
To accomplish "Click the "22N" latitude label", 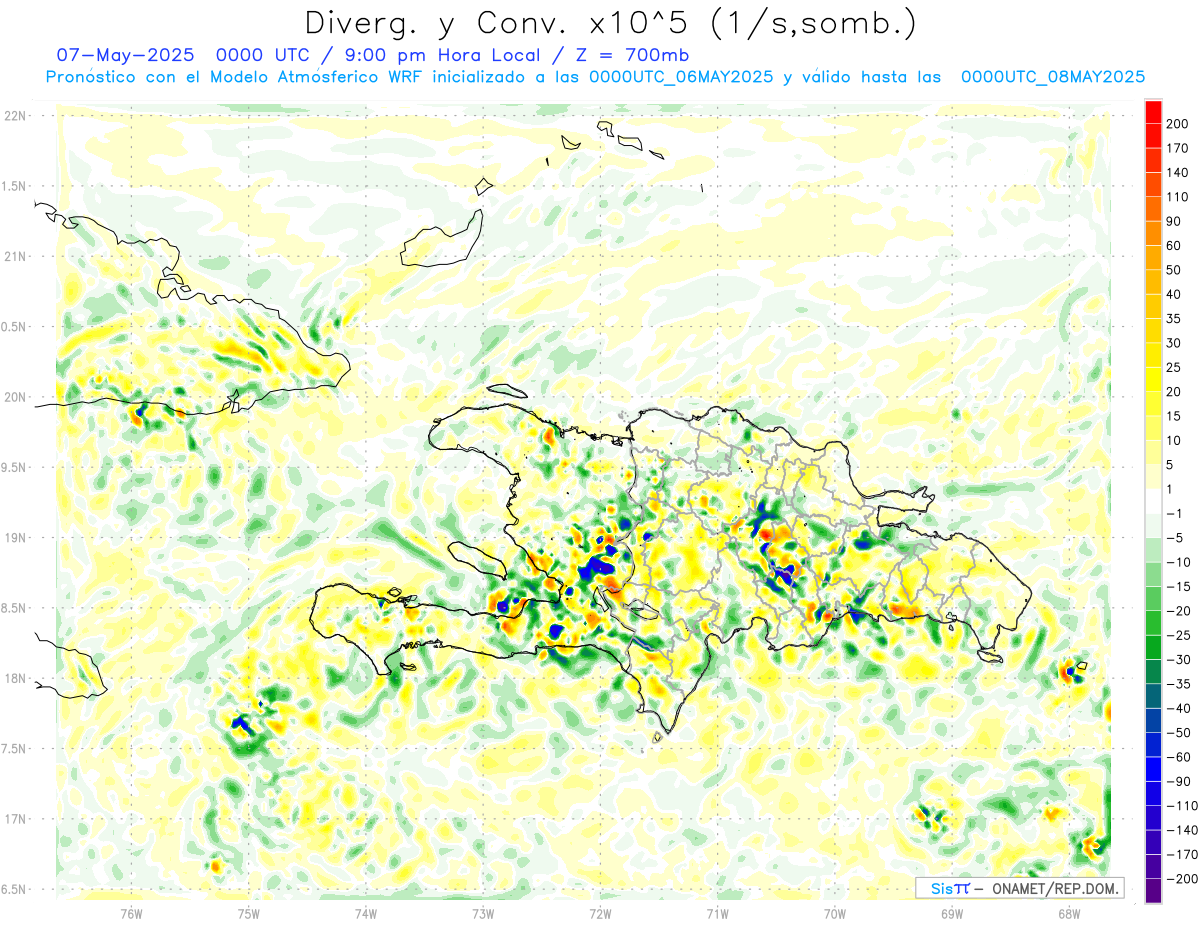I will [x=16, y=116].
